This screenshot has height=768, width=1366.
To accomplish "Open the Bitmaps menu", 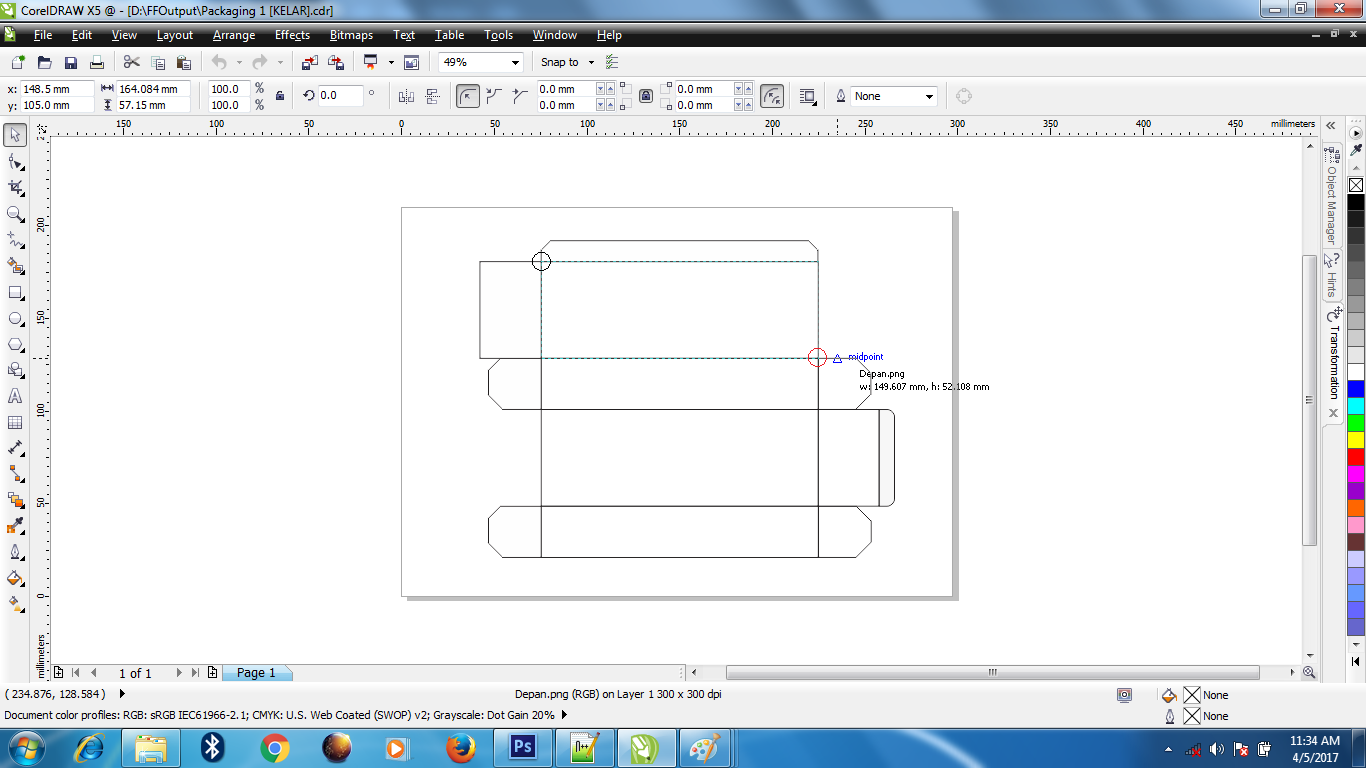I will tap(351, 35).
